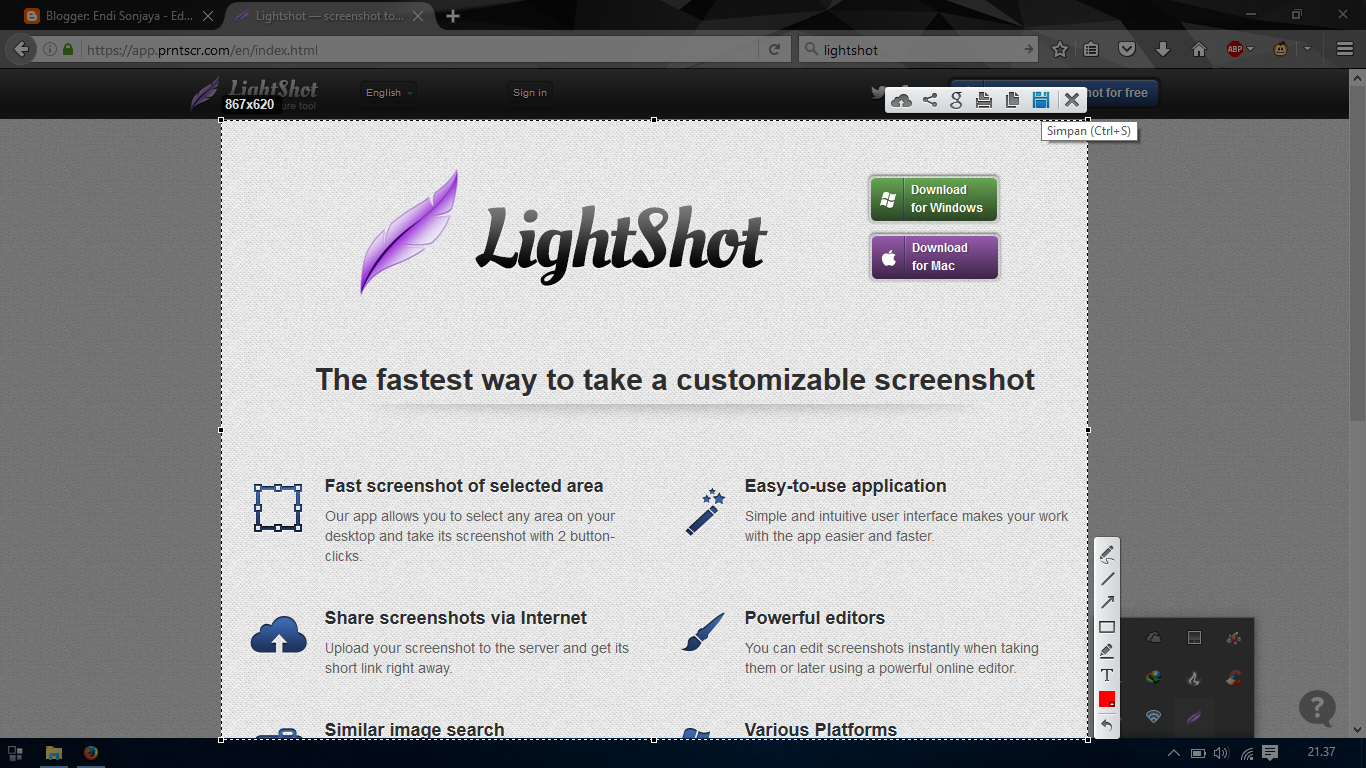The image size is (1366, 768).
Task: Close the Lightshot selection with X icon
Action: pos(1071,100)
